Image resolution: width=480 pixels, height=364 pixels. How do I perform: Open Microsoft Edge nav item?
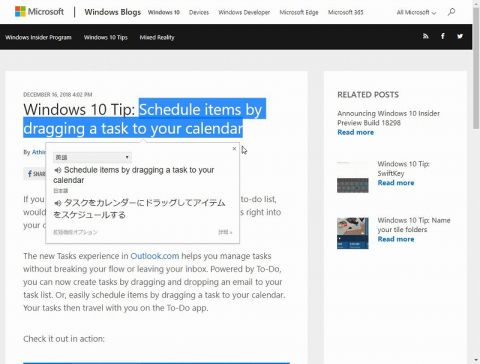299,12
